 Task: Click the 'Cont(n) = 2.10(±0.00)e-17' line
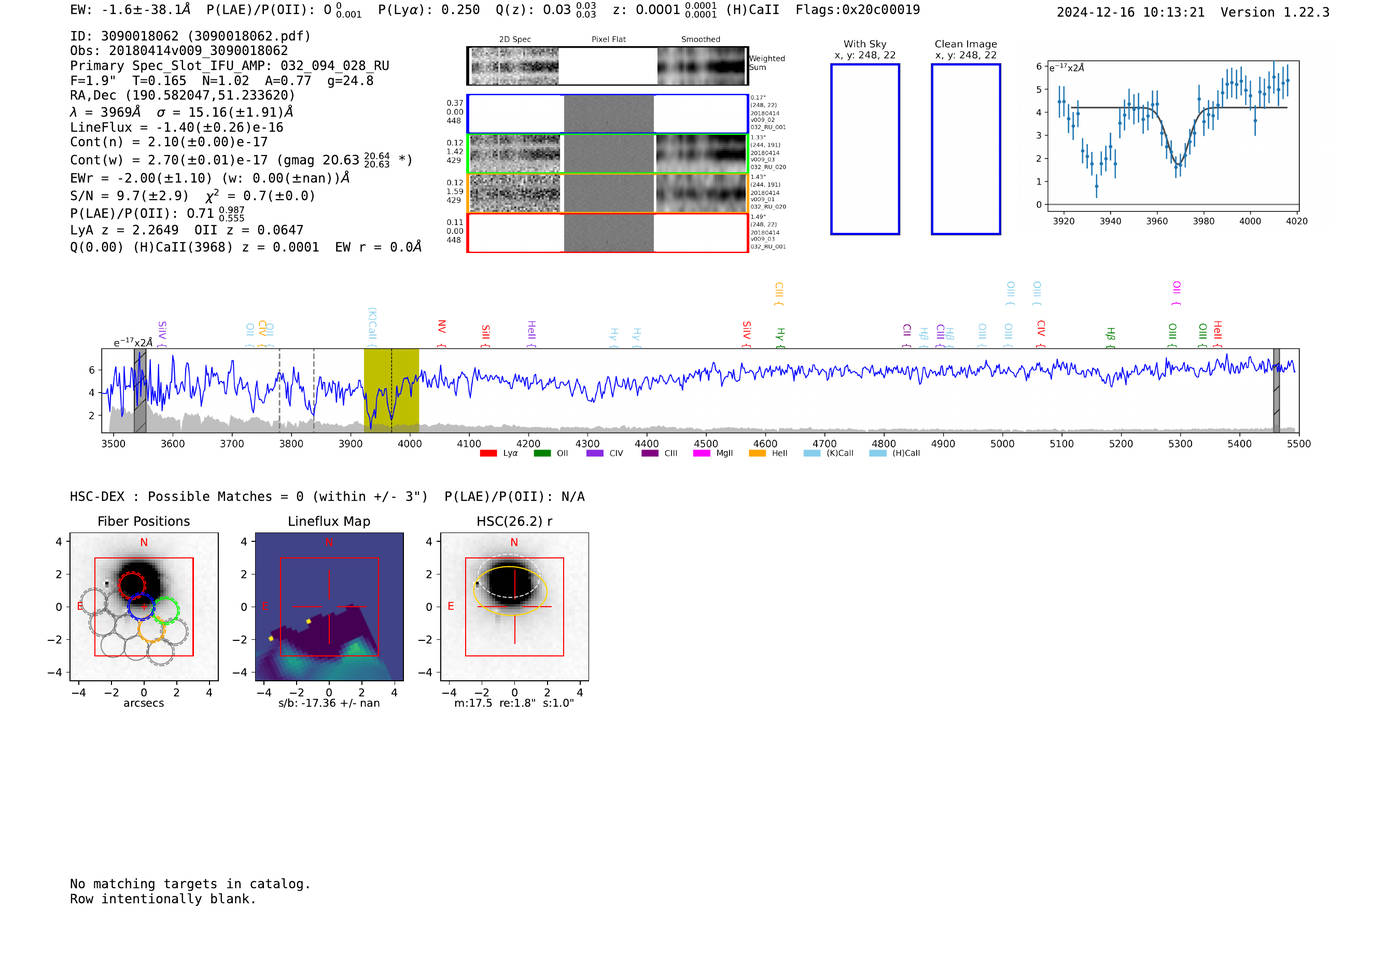(x=169, y=142)
